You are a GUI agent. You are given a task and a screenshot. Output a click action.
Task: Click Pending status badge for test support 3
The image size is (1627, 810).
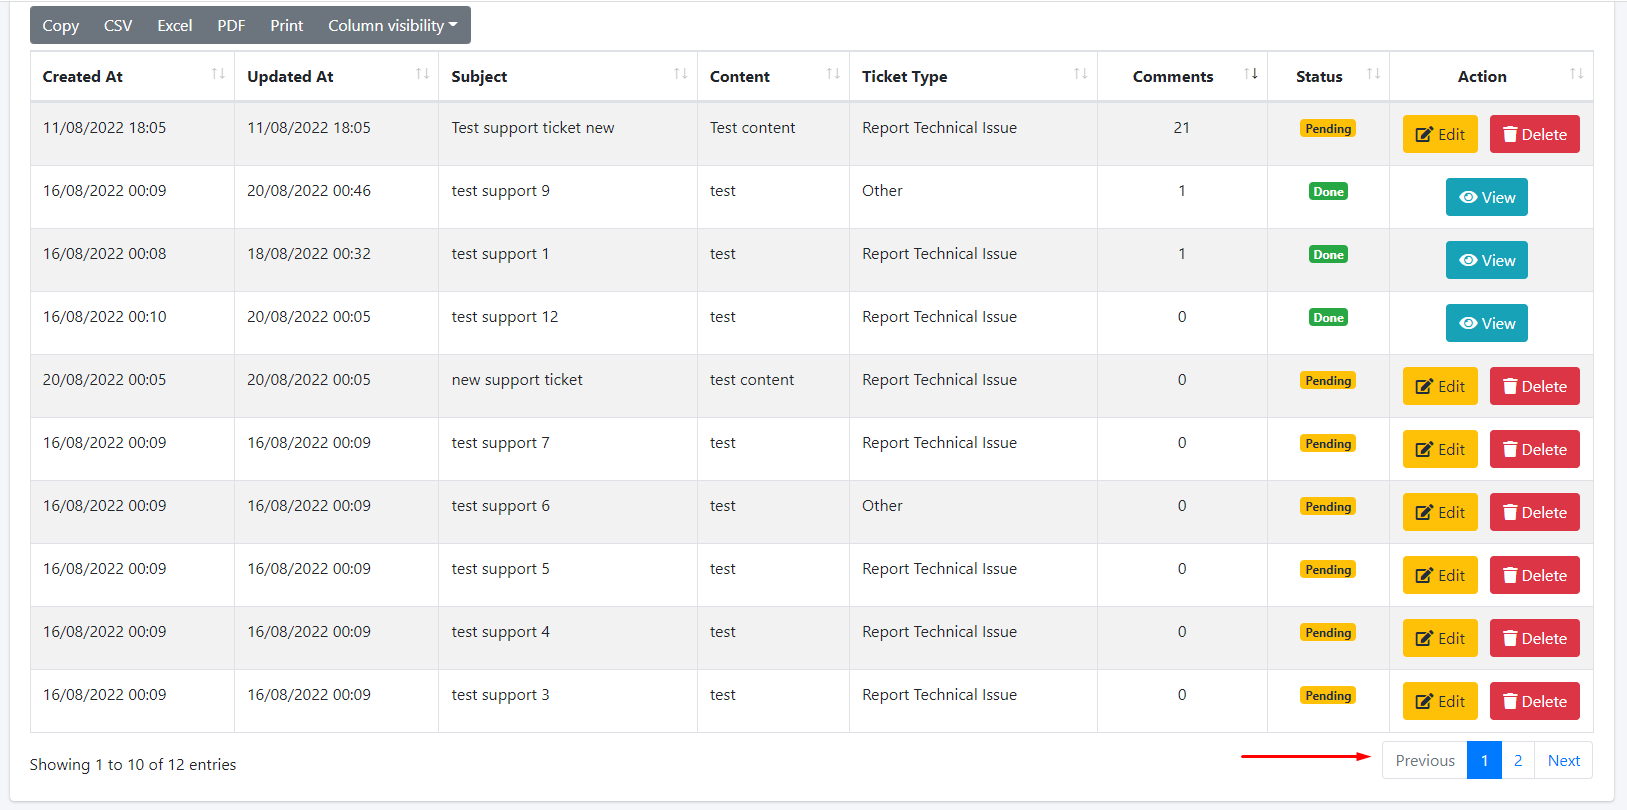[1328, 696]
